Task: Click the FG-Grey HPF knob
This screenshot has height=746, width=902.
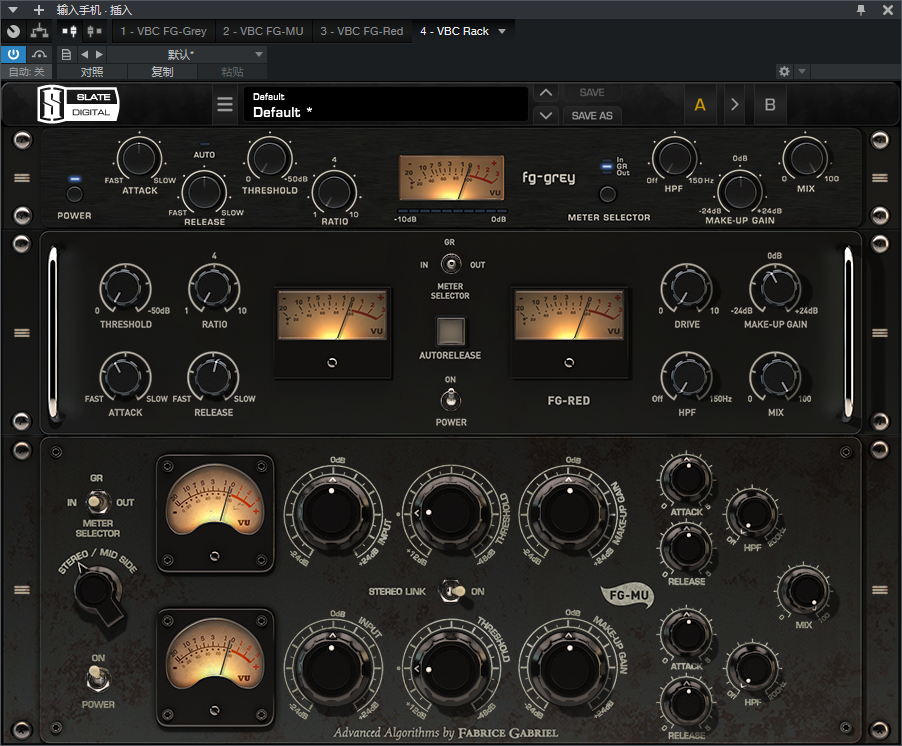Action: tap(674, 158)
